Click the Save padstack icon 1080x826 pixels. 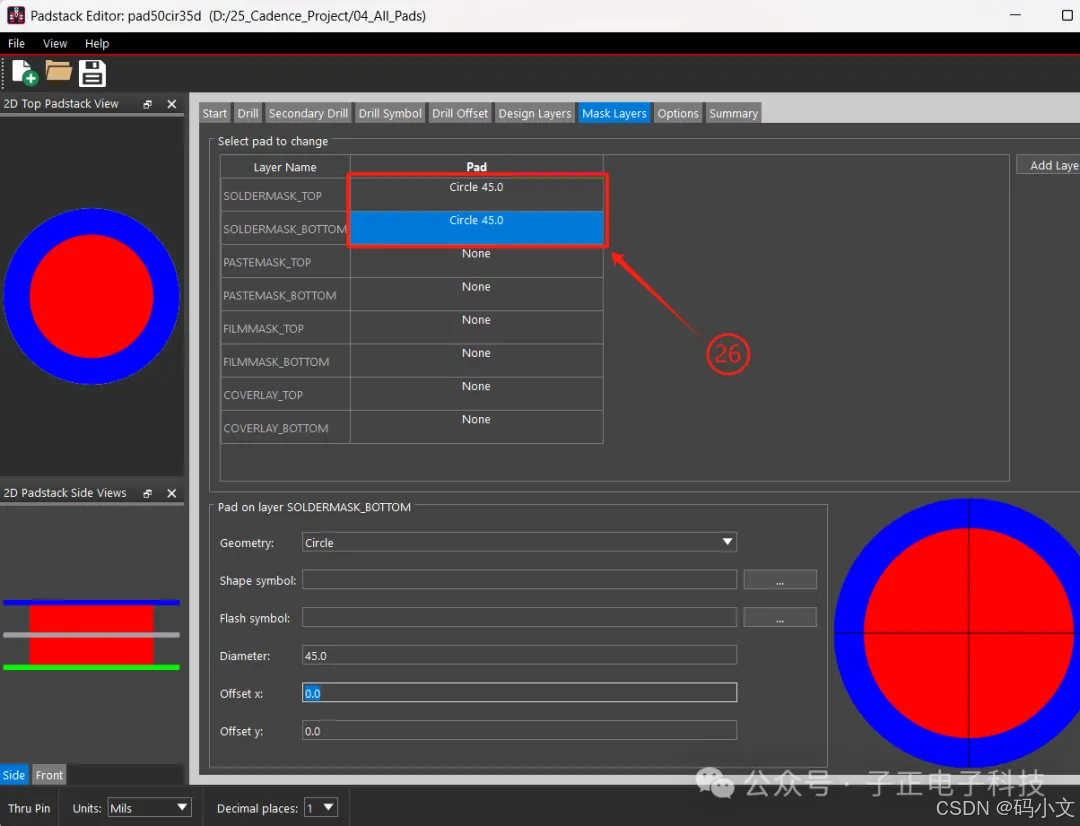(92, 73)
